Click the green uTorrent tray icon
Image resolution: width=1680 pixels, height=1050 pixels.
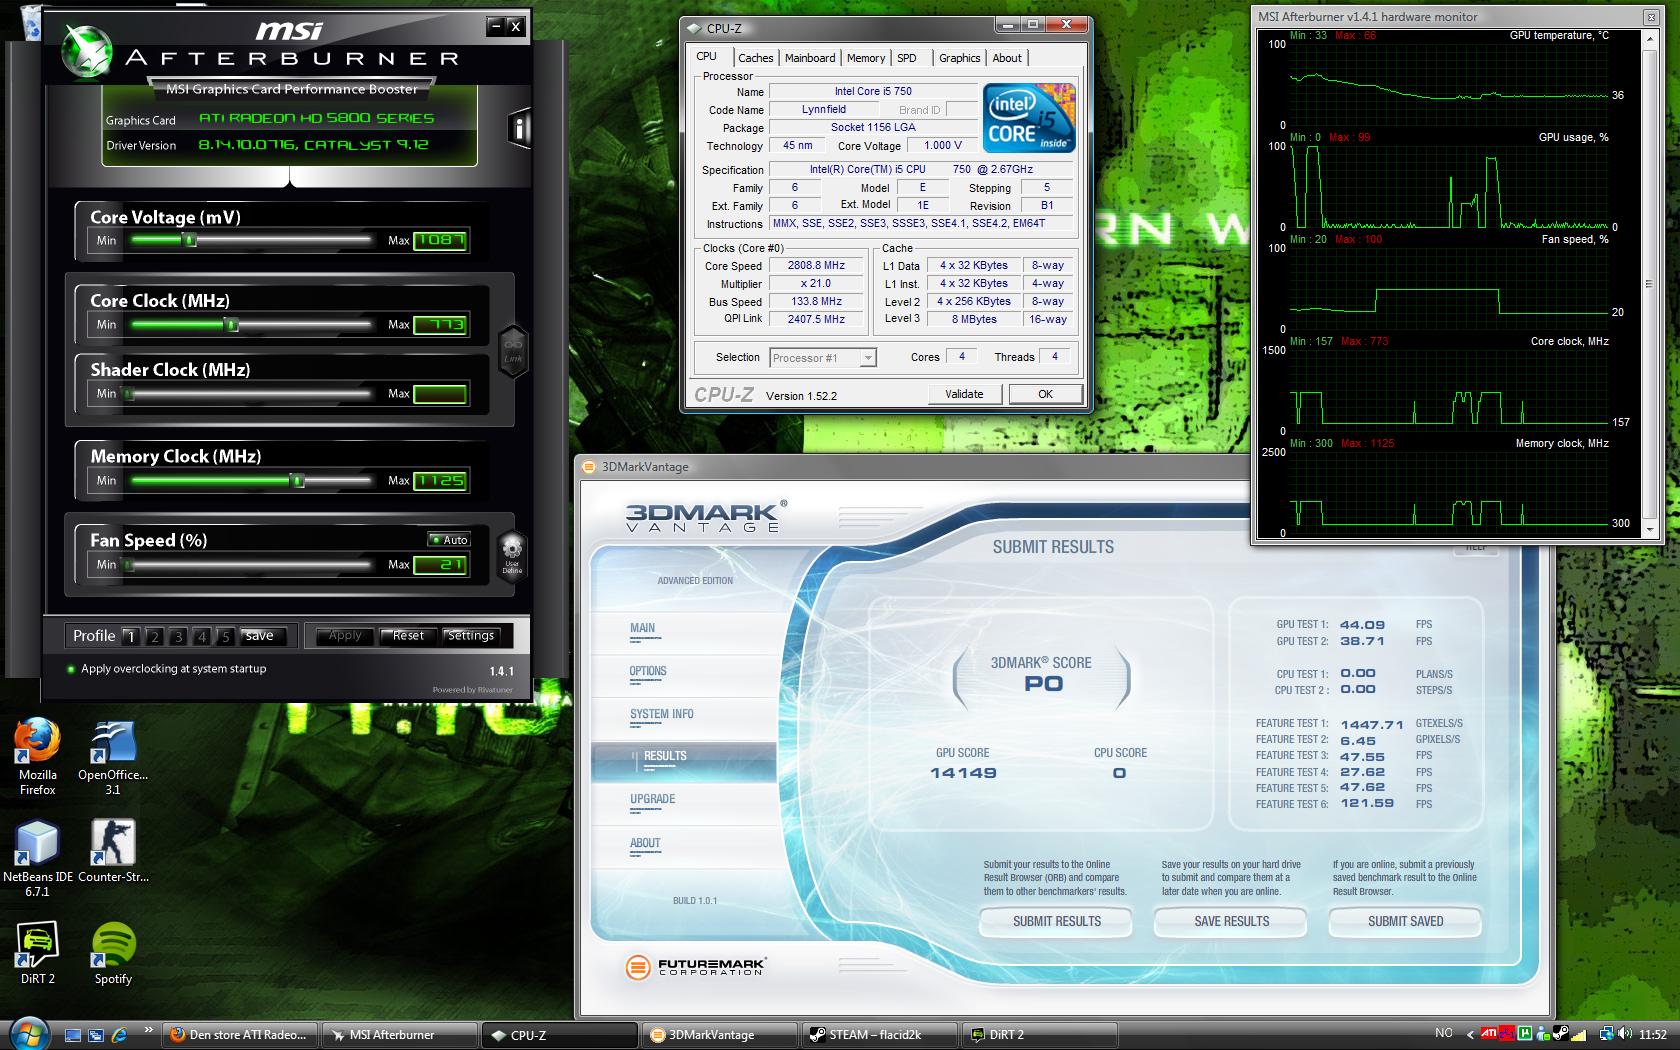coord(1525,1034)
